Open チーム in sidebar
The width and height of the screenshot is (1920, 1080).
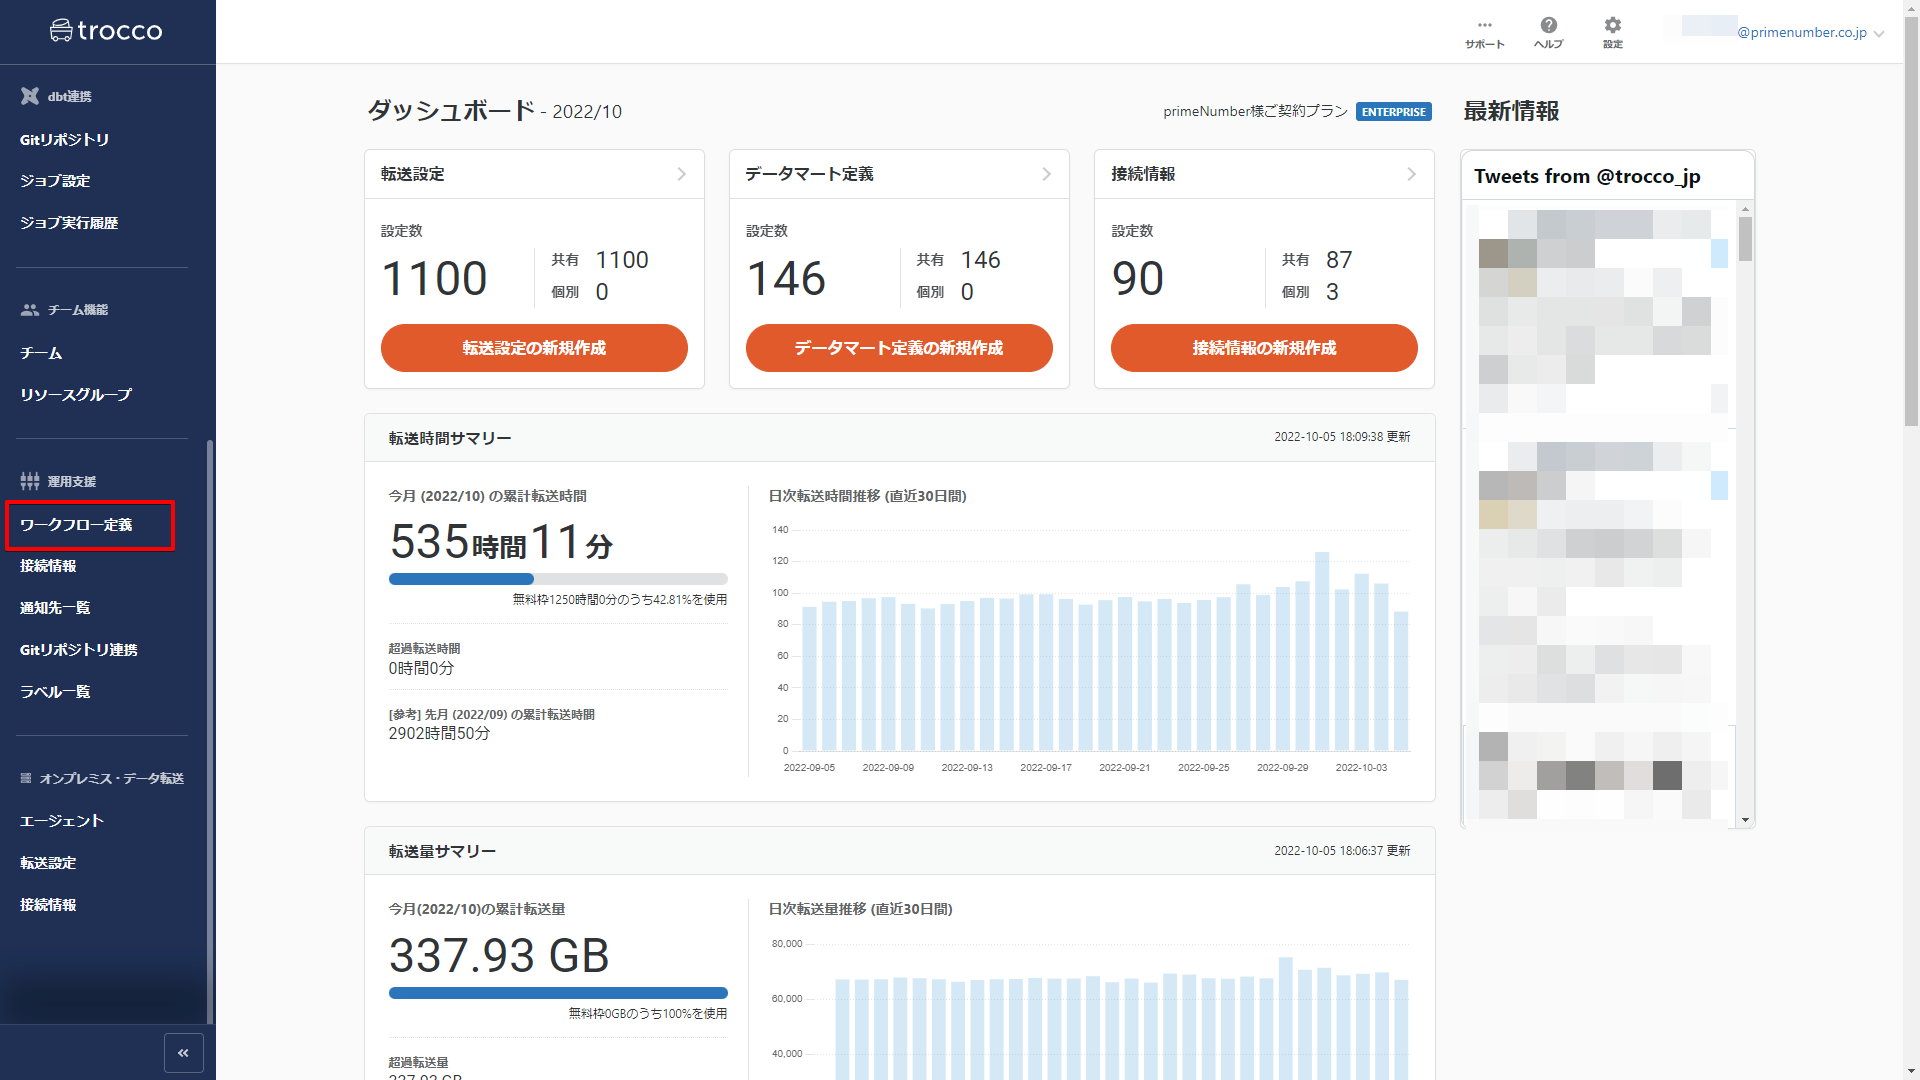pyautogui.click(x=41, y=353)
